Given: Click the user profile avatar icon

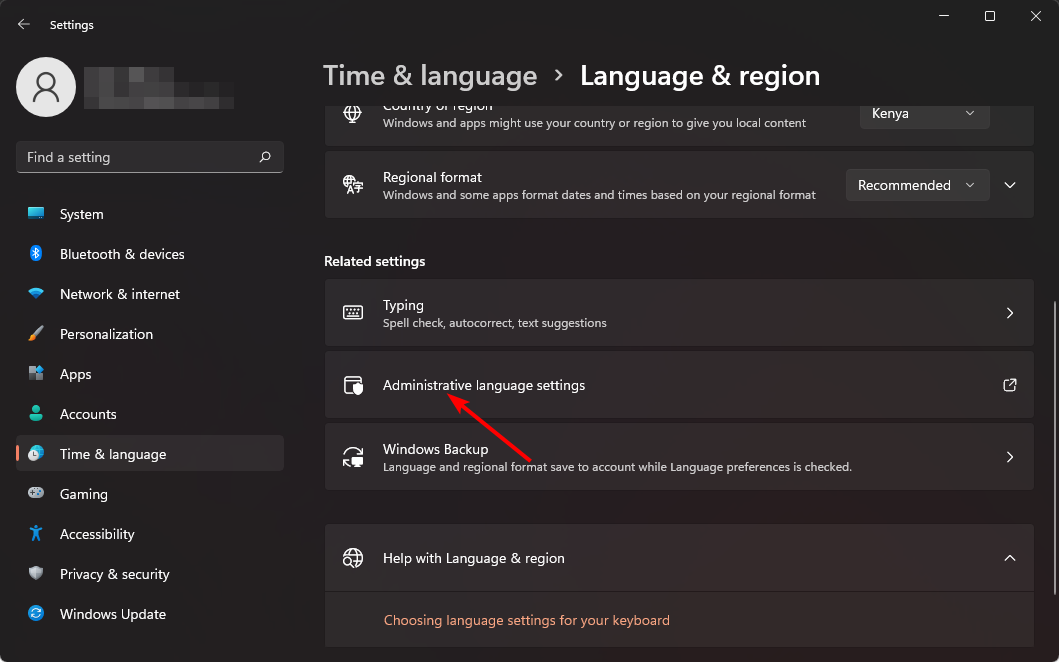Looking at the screenshot, I should click(46, 87).
